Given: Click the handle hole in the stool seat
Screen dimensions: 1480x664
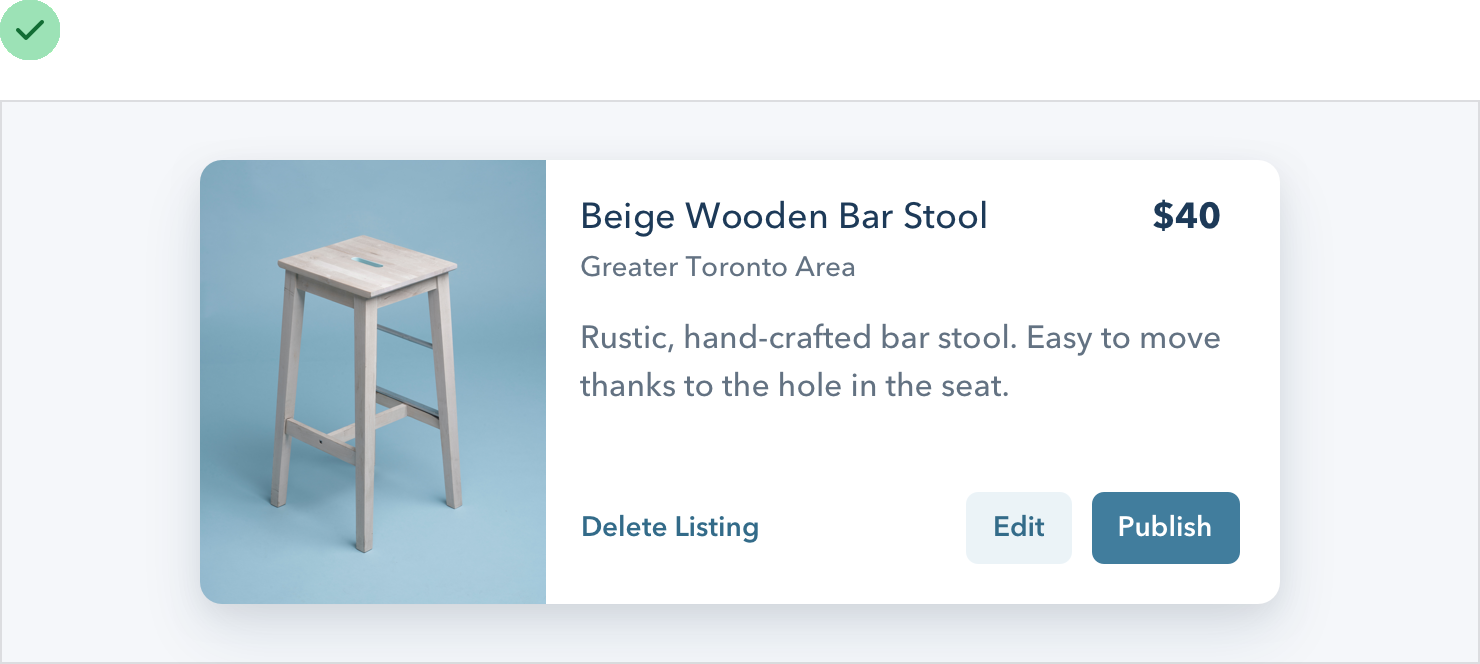Looking at the screenshot, I should [367, 263].
